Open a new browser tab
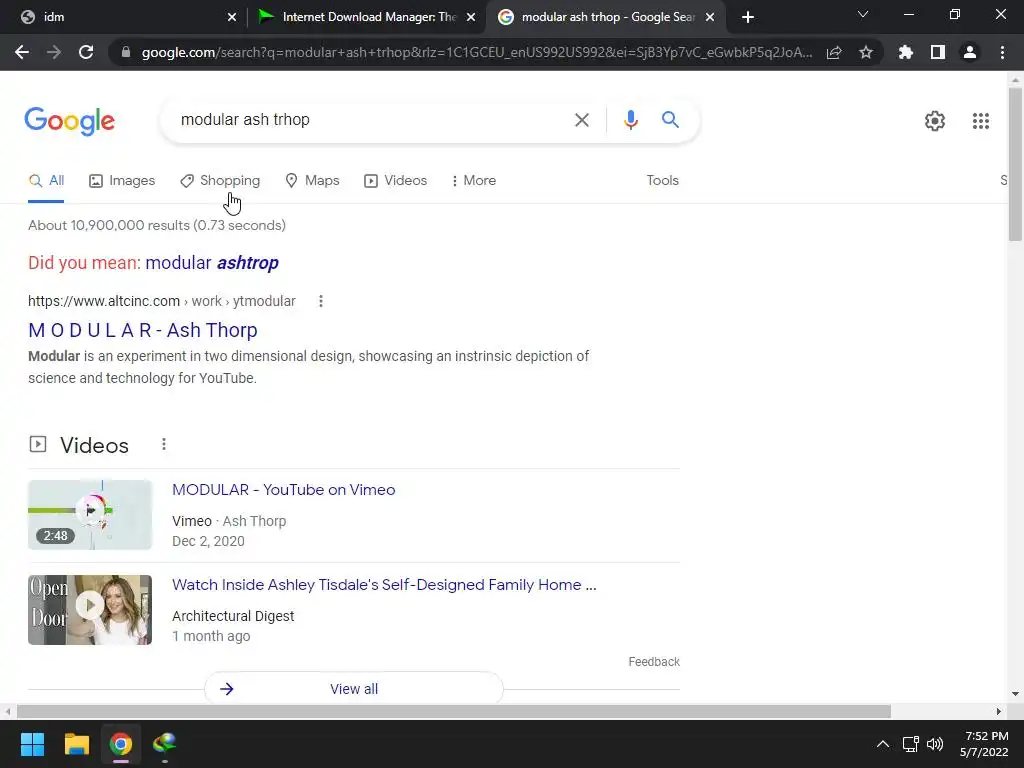The image size is (1024, 768). click(748, 17)
